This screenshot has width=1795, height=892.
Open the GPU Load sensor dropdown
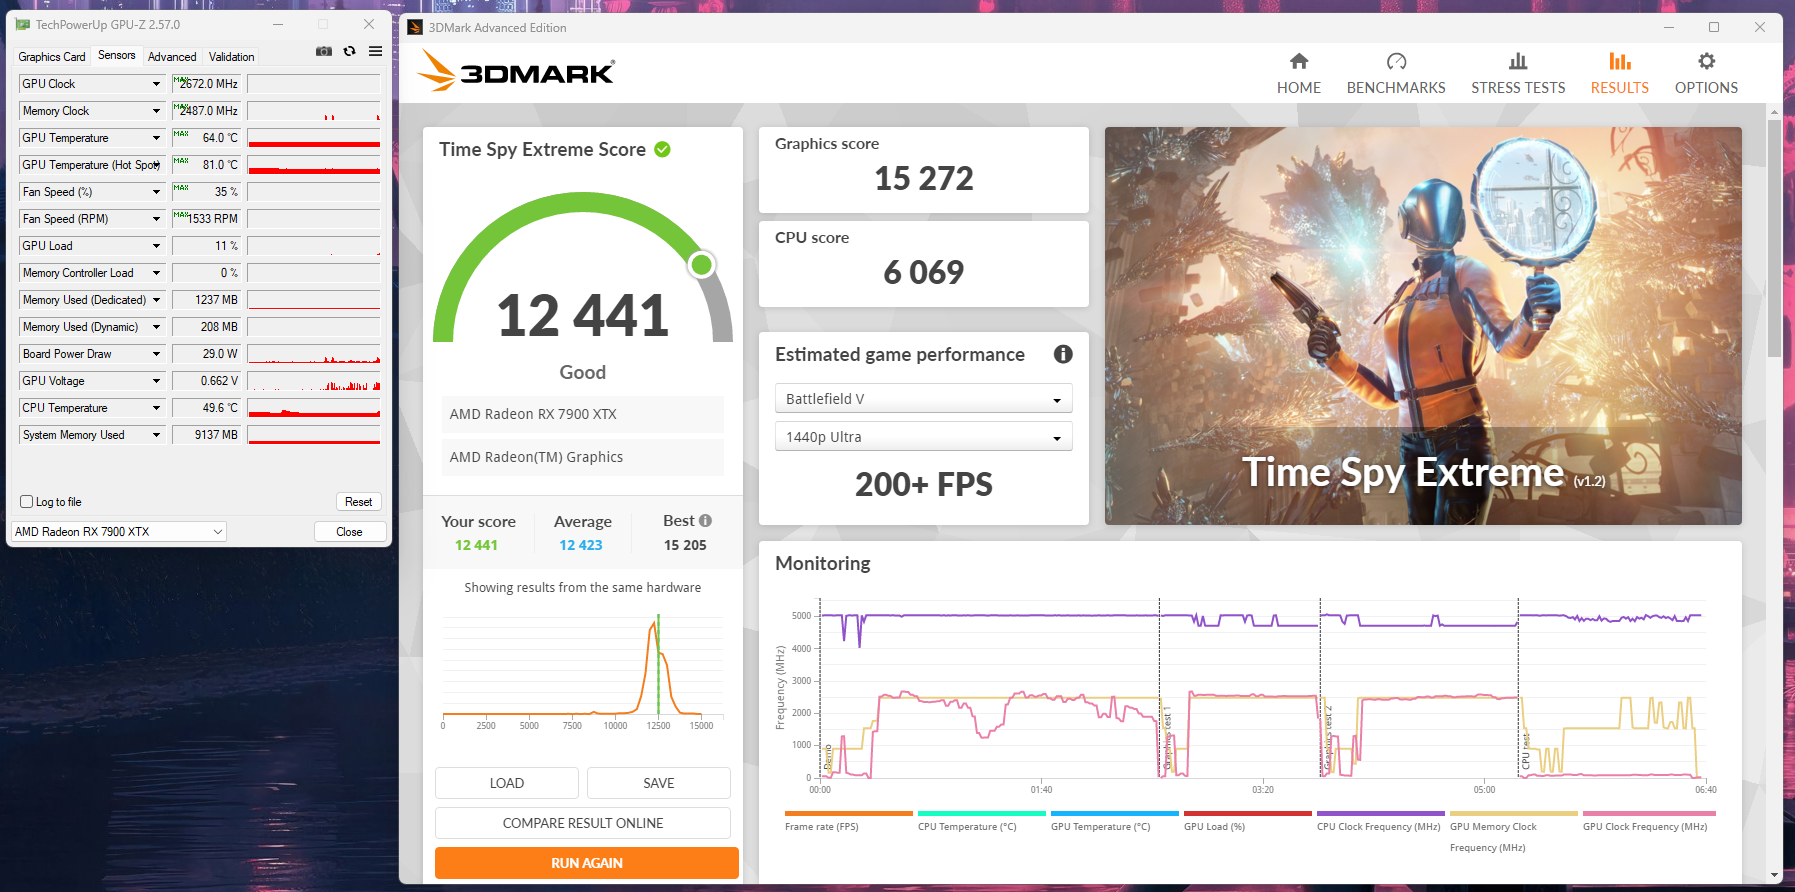156,246
